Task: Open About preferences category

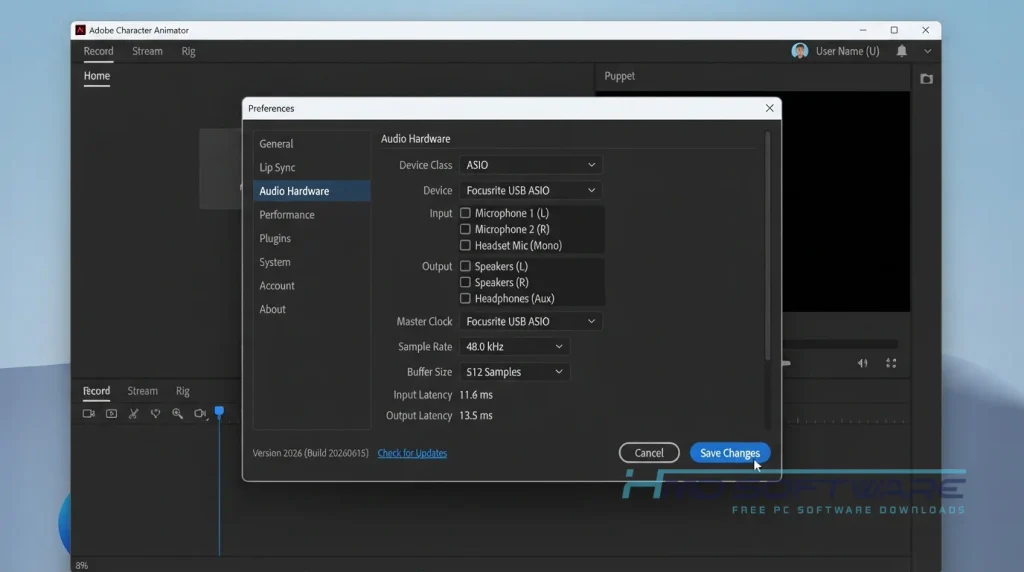Action: click(x=312, y=309)
